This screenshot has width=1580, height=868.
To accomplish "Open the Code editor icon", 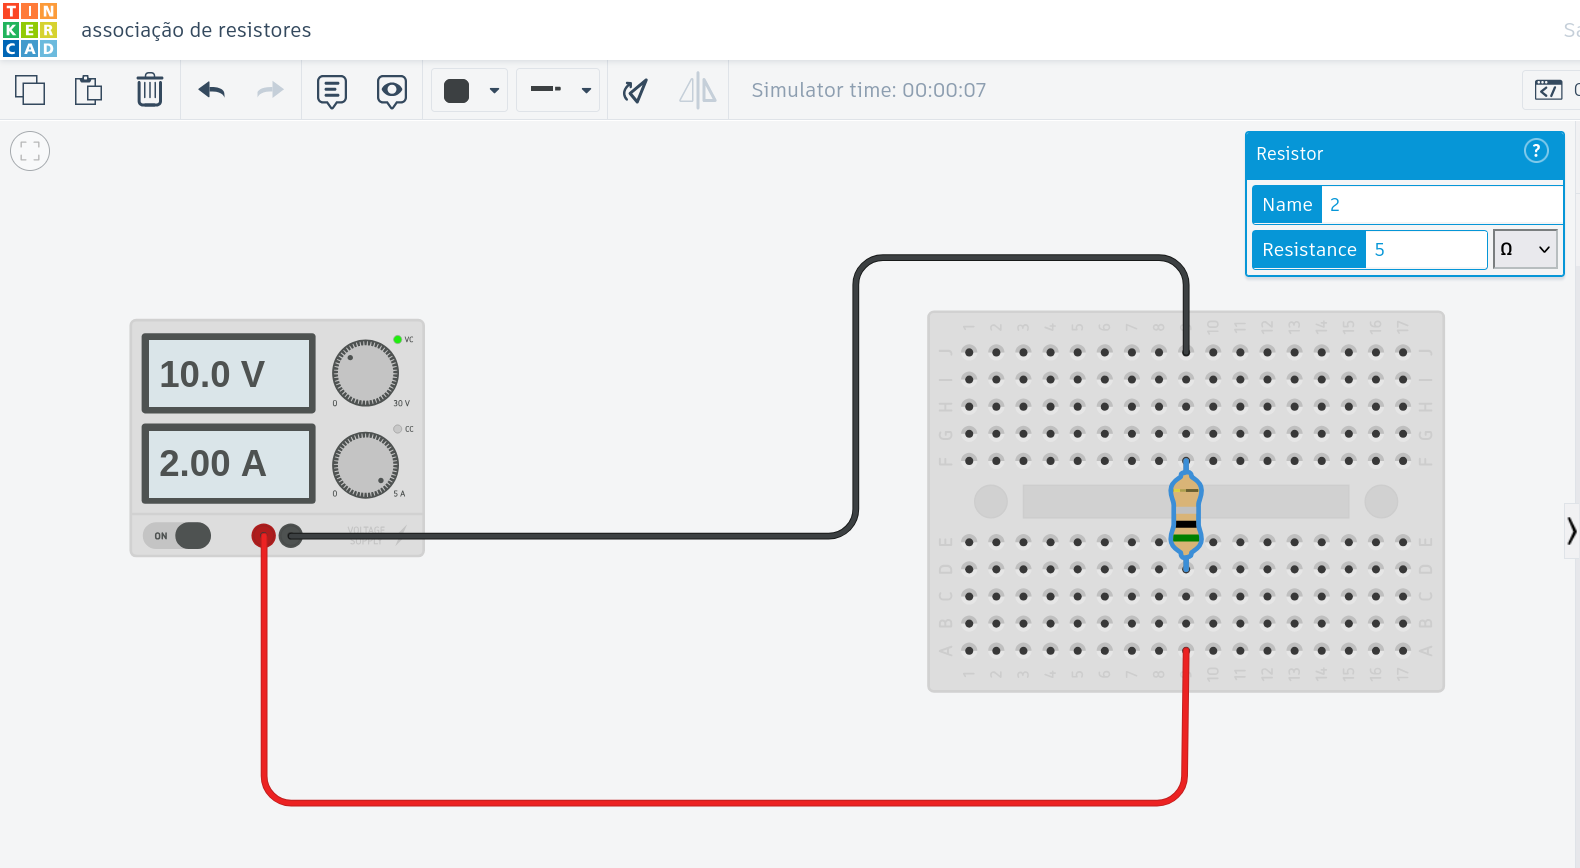I will point(1549,90).
